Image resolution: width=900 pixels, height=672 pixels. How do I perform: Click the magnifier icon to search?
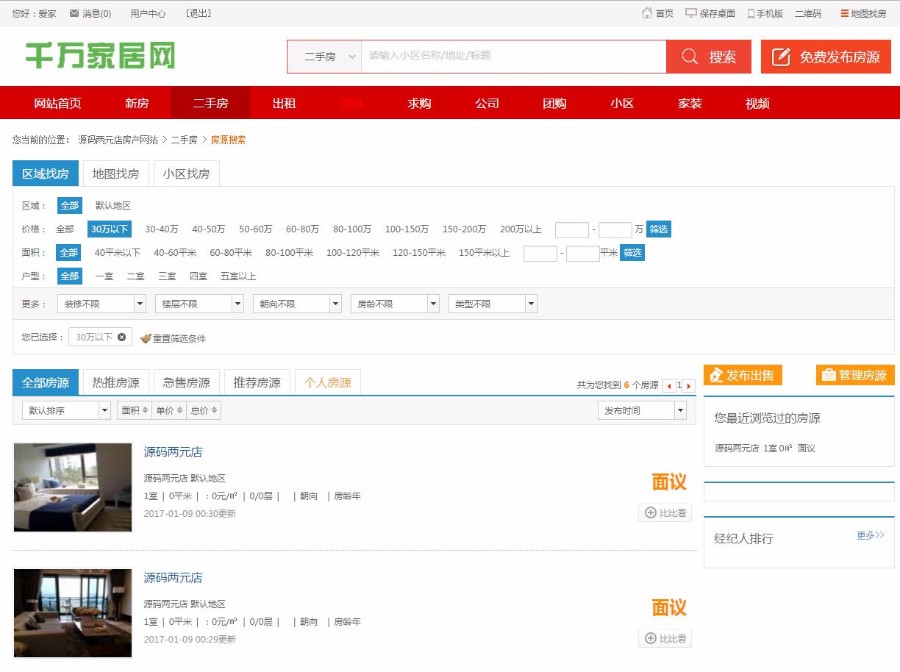click(692, 56)
